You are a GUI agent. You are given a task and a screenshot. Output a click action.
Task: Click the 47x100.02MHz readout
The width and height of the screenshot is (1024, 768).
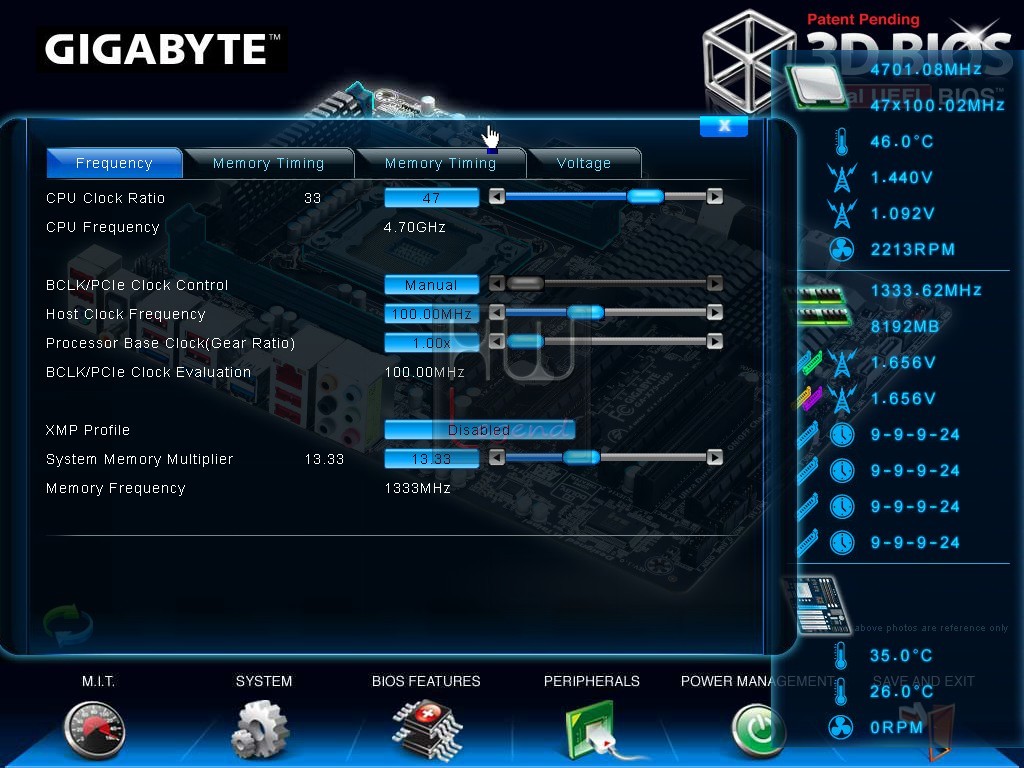pos(937,105)
